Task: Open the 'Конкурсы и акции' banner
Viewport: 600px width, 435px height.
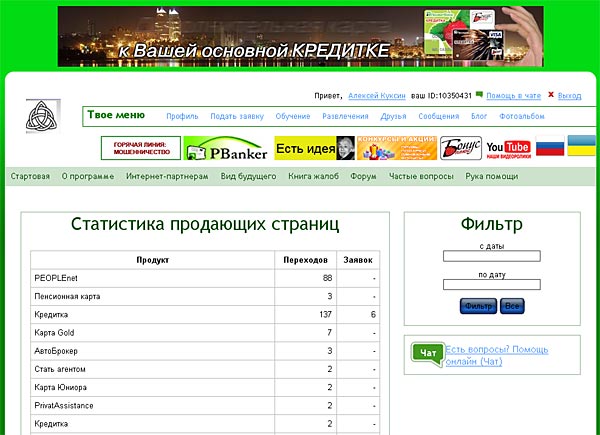Action: point(397,148)
